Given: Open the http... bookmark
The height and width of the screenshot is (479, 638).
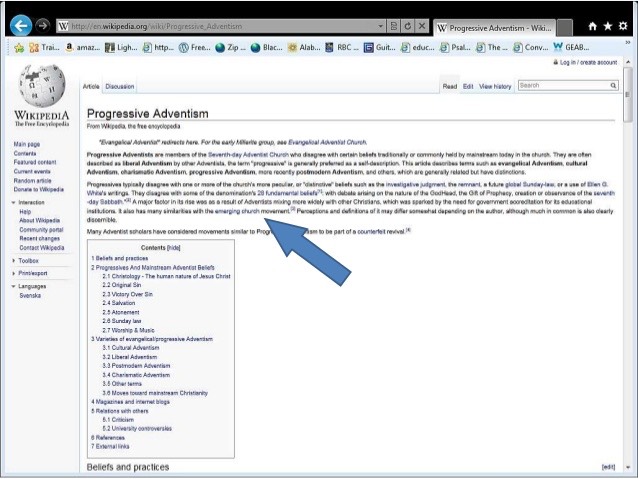Looking at the screenshot, I should click(x=158, y=48).
